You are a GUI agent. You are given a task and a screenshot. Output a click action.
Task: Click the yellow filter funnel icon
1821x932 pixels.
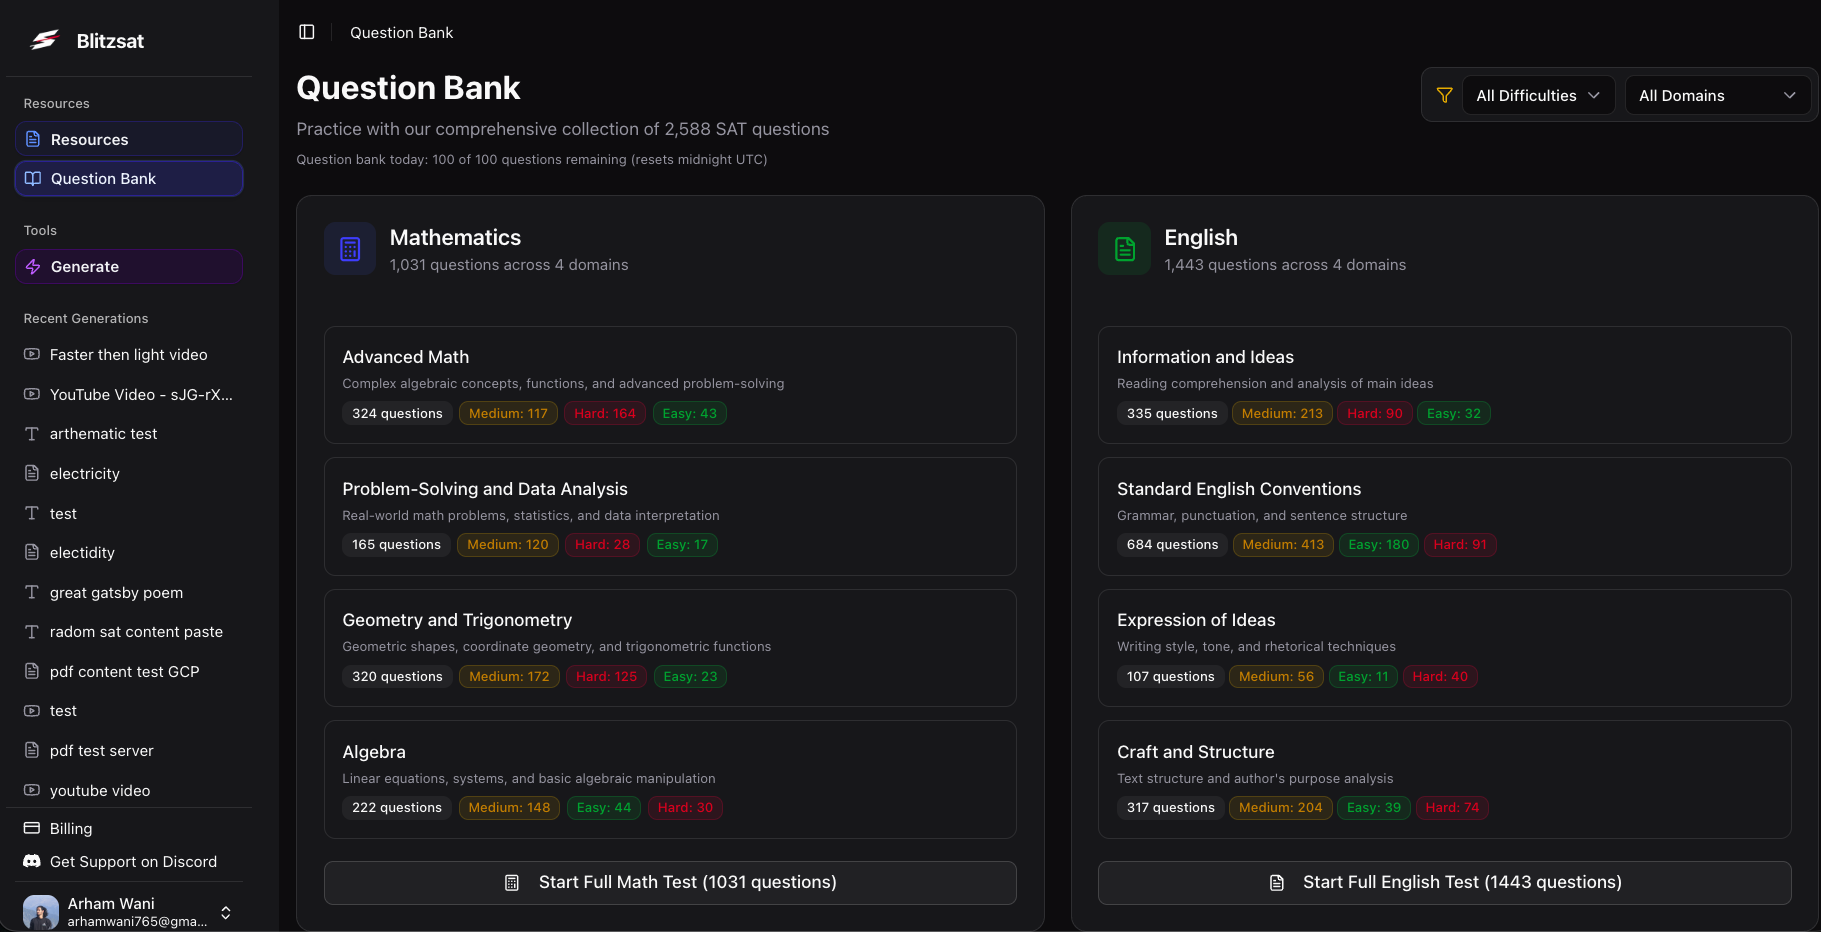tap(1444, 95)
